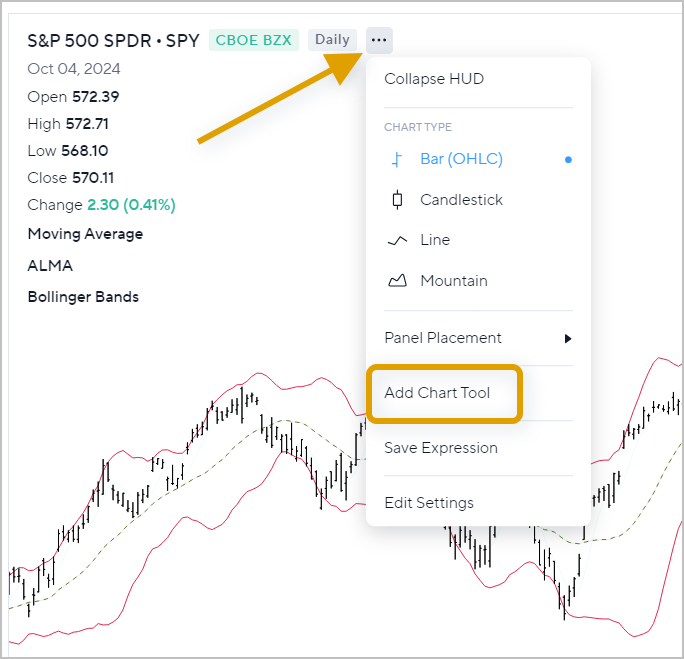Expand Panel Placement submenu arrow
This screenshot has height=659, width=684.
568,338
